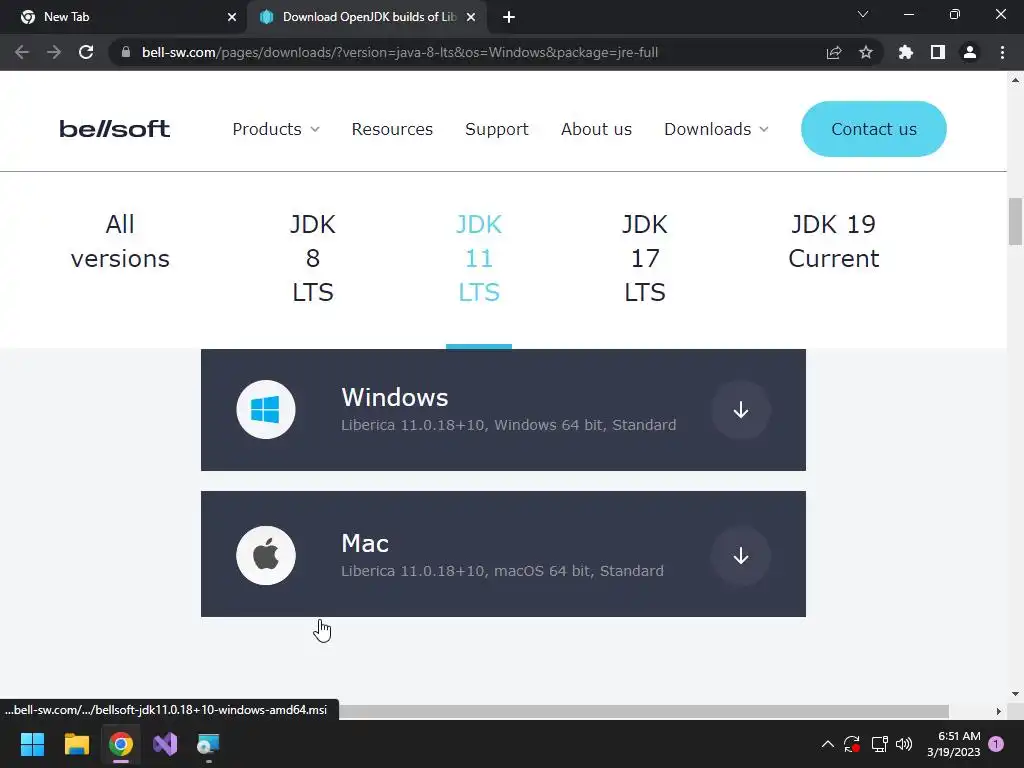The image size is (1024, 768).
Task: Open the Extensions puzzle icon
Action: pos(906,52)
